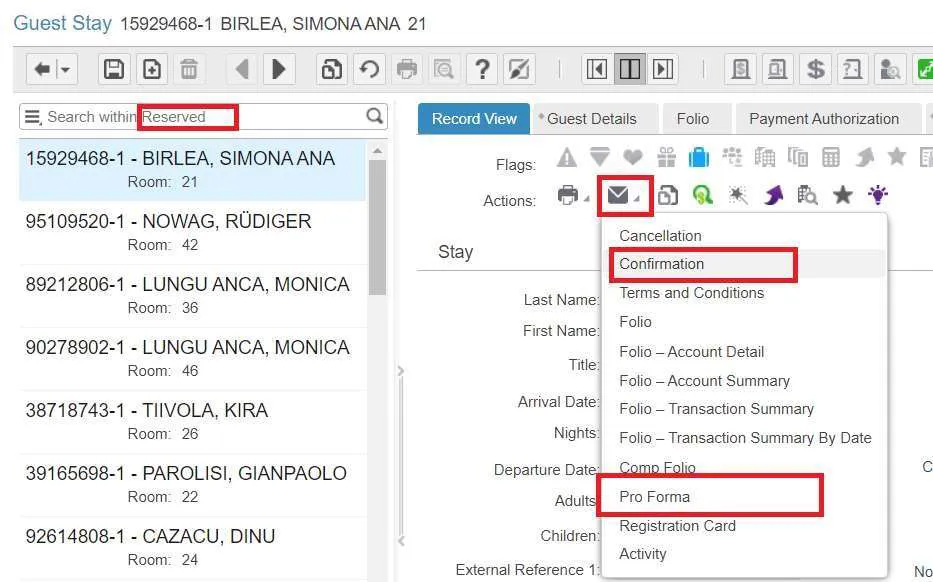This screenshot has width=933, height=582.
Task: Go to the next record with the right arrow
Action: [278, 70]
